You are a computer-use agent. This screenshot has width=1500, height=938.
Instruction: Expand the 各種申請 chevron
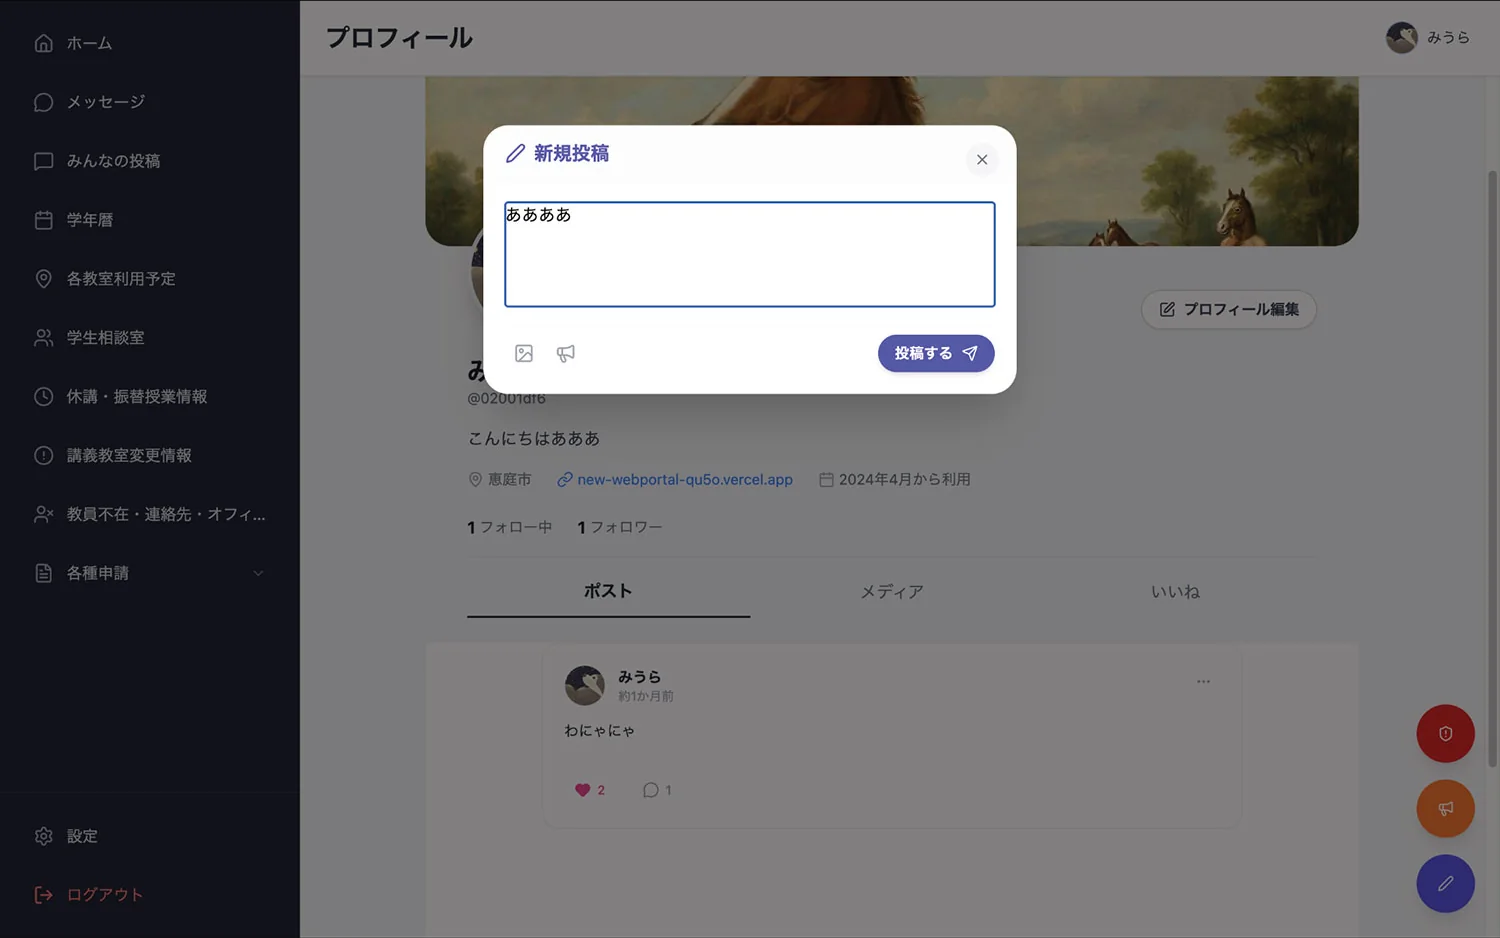pos(258,573)
